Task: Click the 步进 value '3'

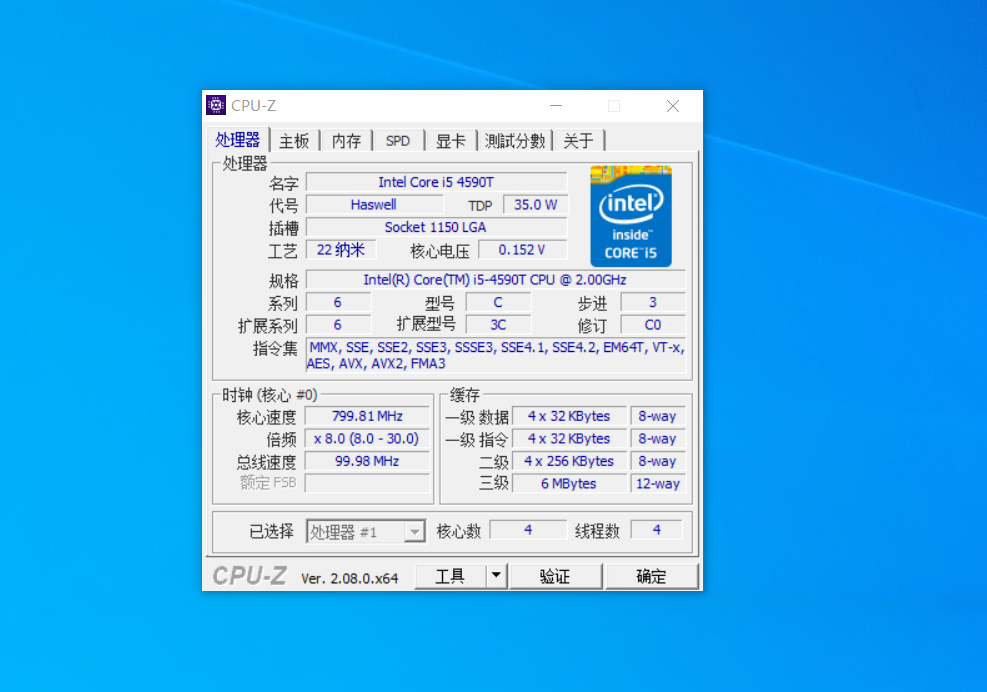Action: (653, 302)
